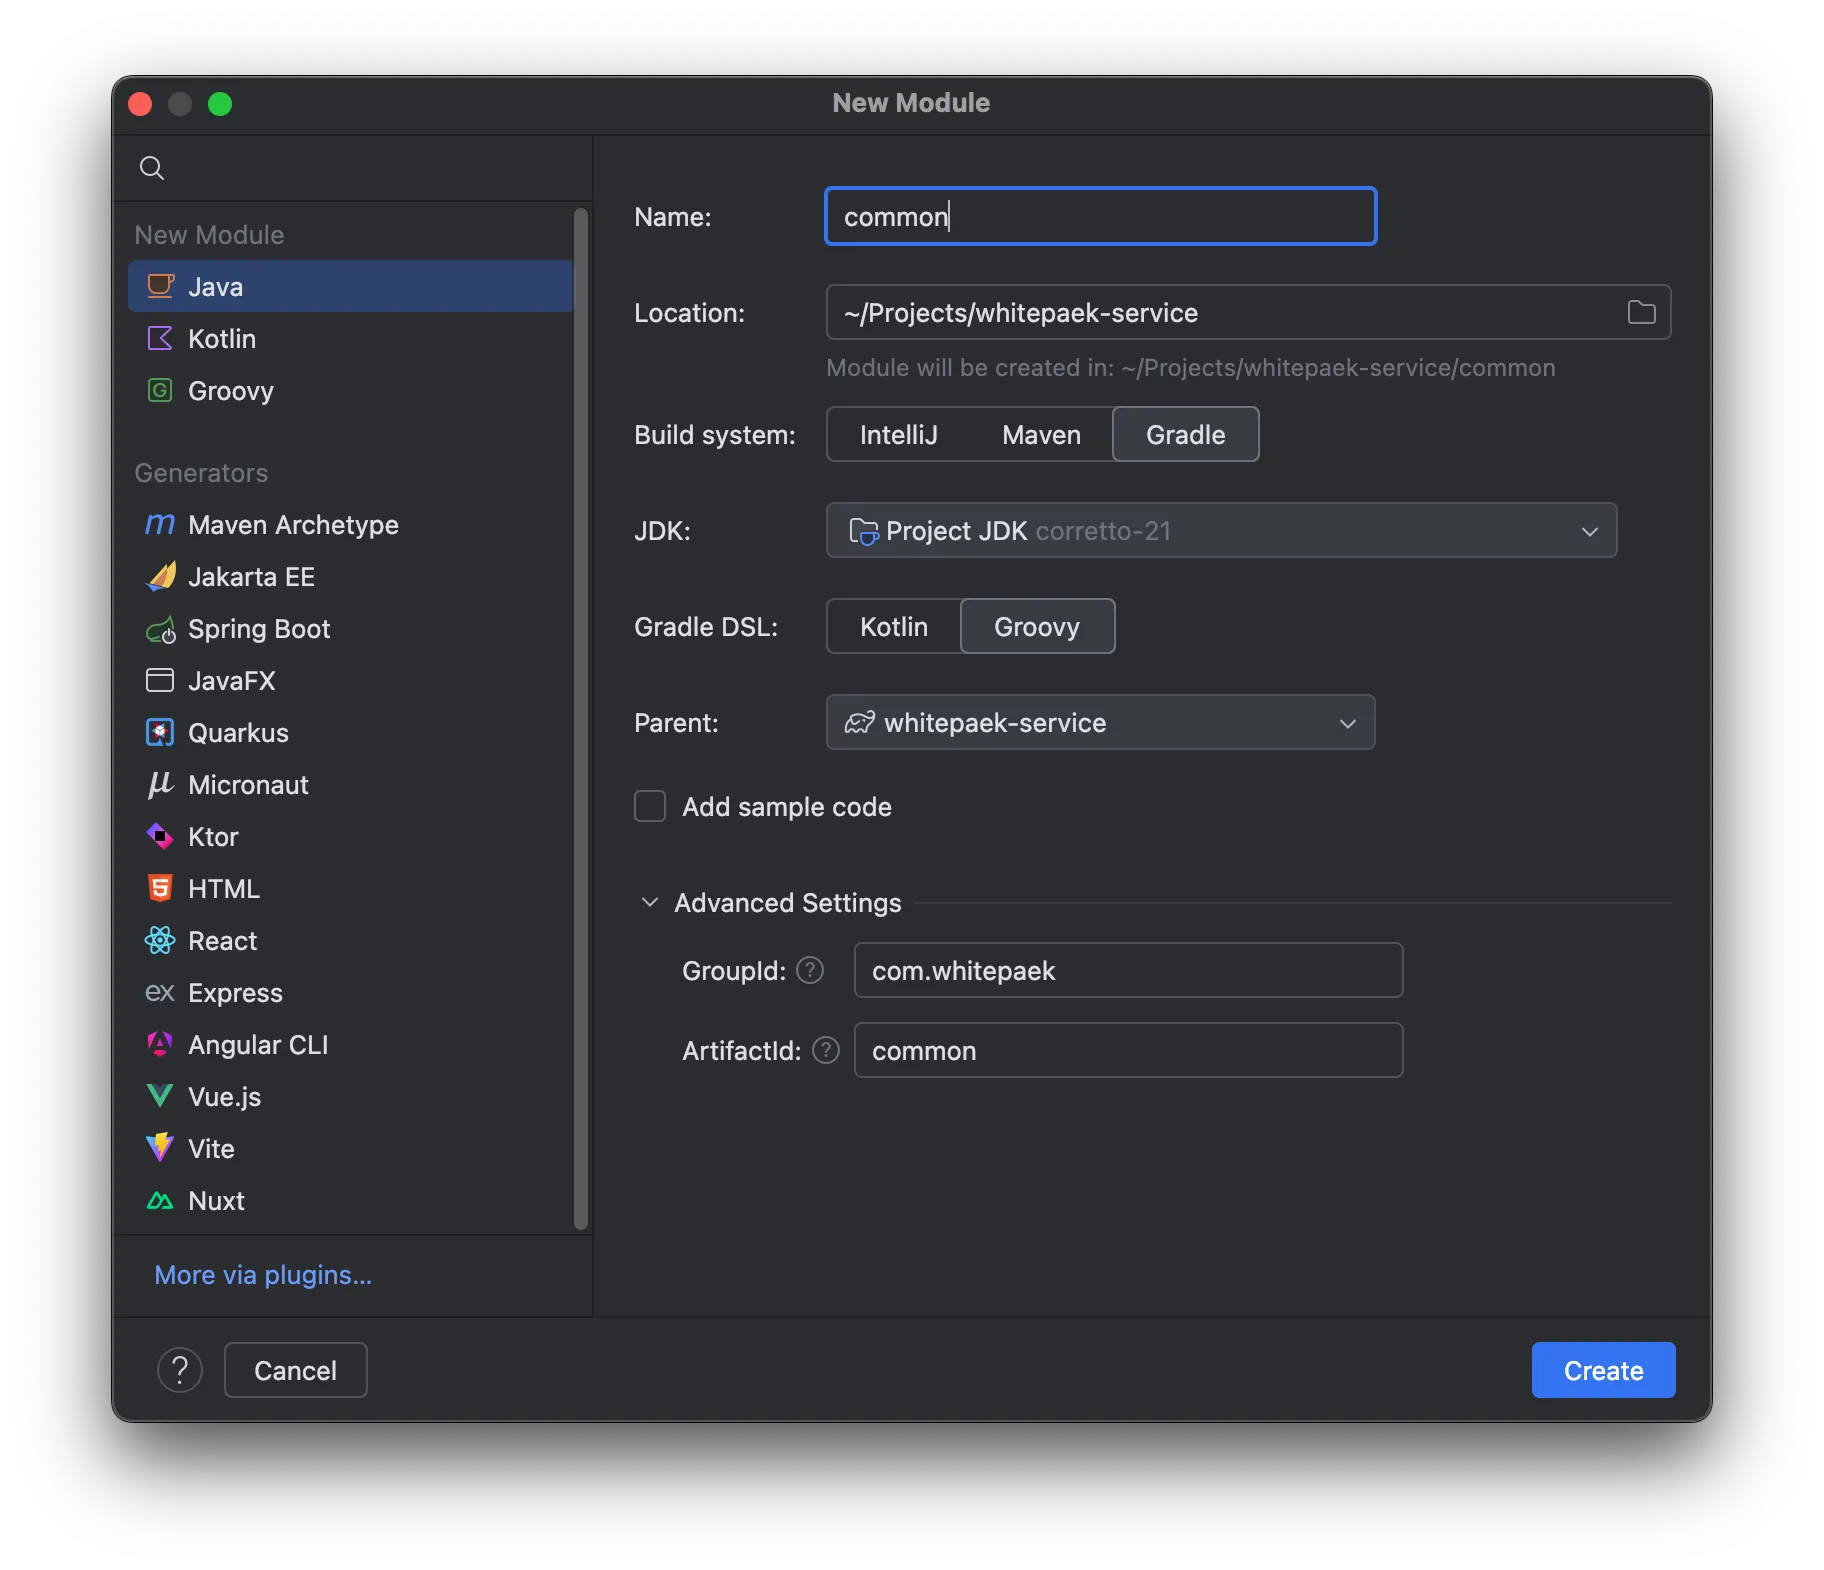Click the Project JDK folder icon
This screenshot has height=1570, width=1824.
(863, 531)
